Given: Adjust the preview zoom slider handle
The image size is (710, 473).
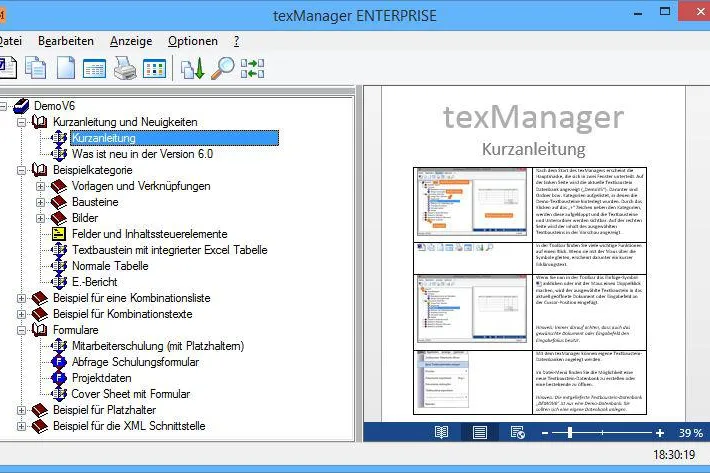Looking at the screenshot, I should click(x=570, y=433).
